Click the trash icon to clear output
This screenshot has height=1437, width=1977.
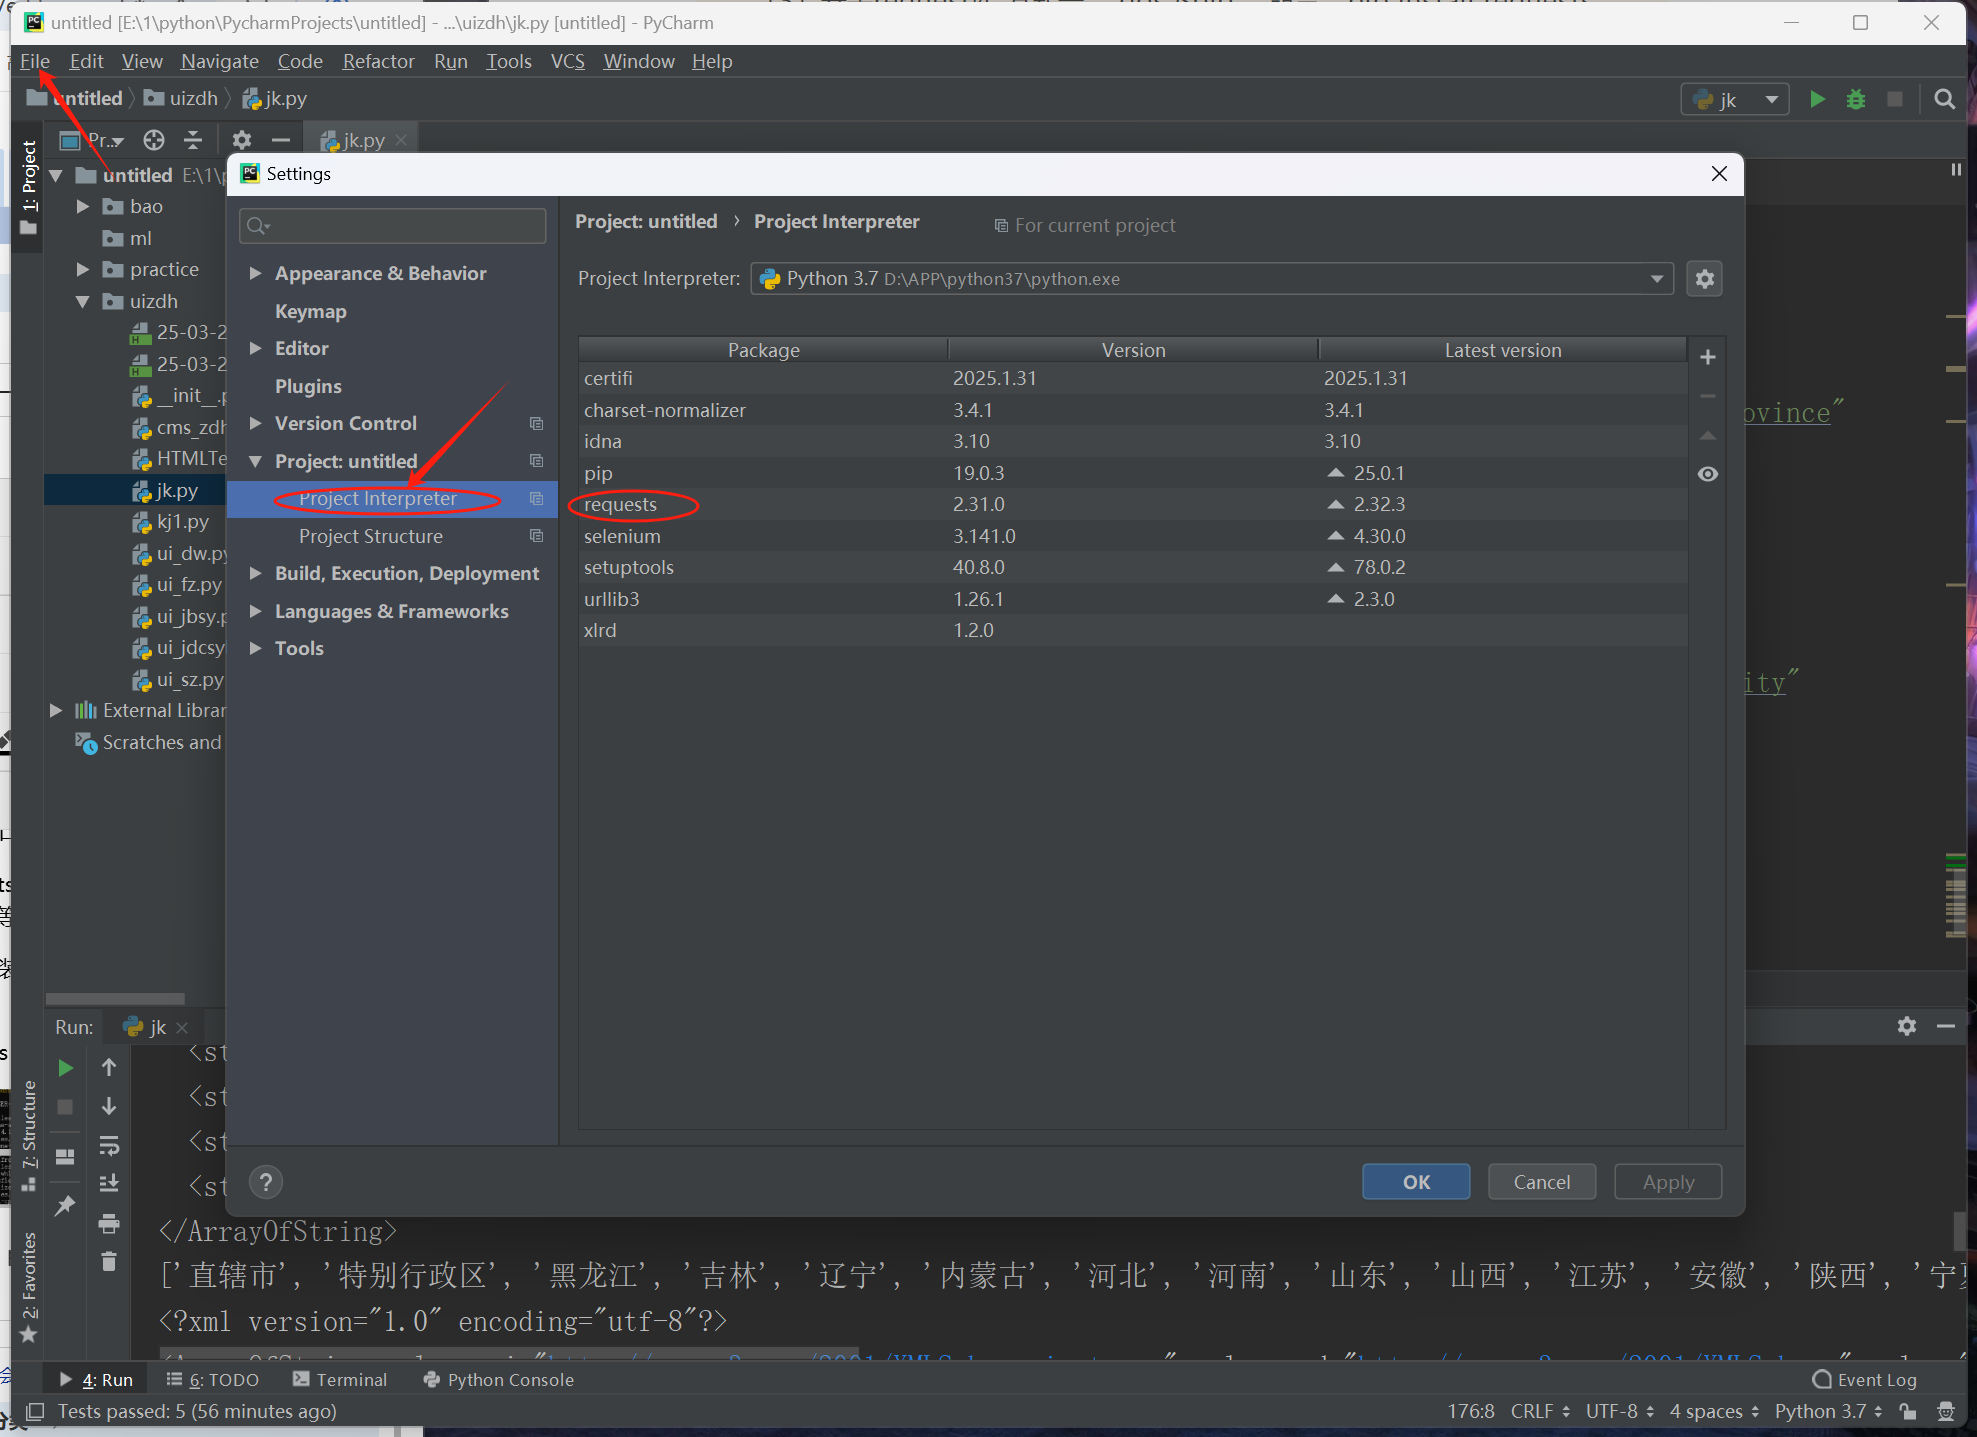pos(109,1262)
